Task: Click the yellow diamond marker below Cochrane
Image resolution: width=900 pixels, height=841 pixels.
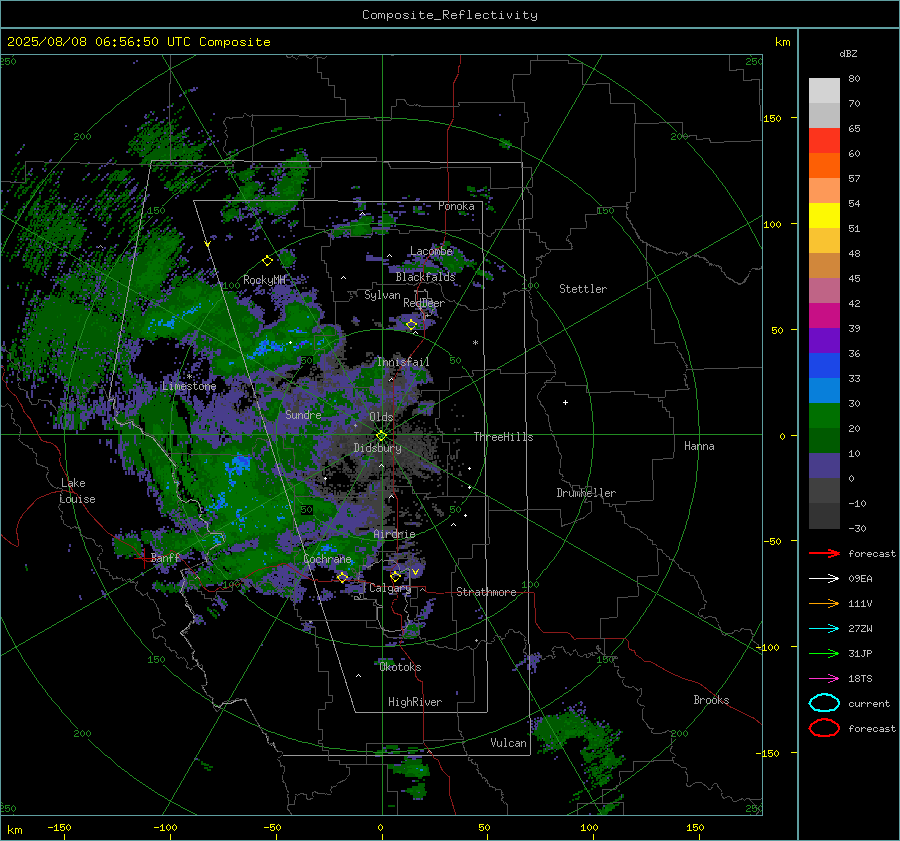Action: click(x=343, y=577)
